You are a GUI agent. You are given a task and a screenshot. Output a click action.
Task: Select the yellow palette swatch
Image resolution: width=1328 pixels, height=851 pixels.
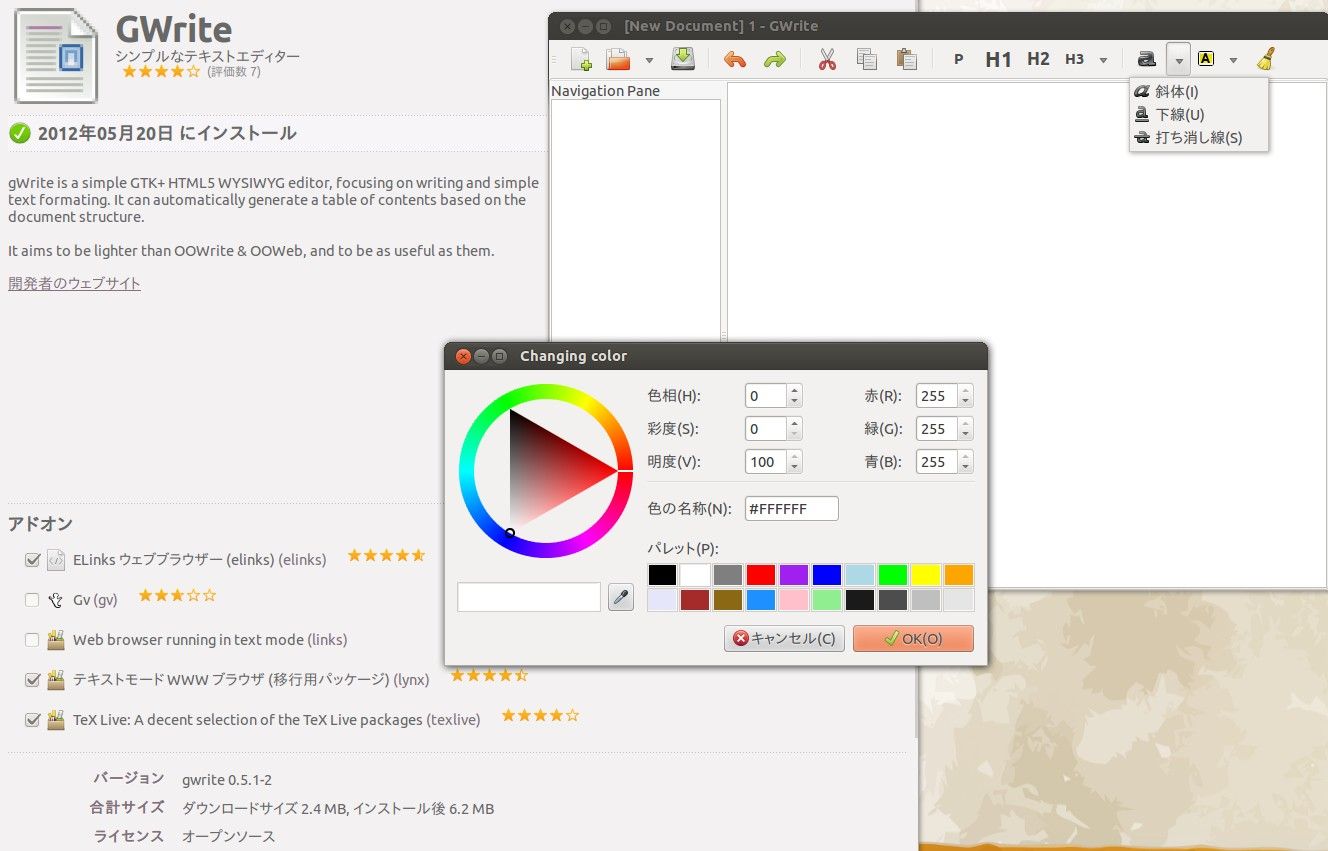(x=926, y=575)
